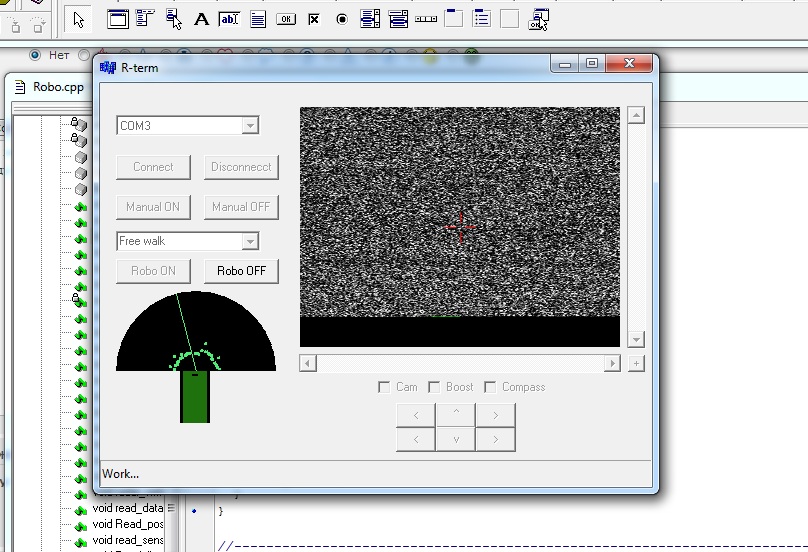Pick the ActionList component icon
Screen dimensions: 808x552
pyautogui.click(x=539, y=18)
